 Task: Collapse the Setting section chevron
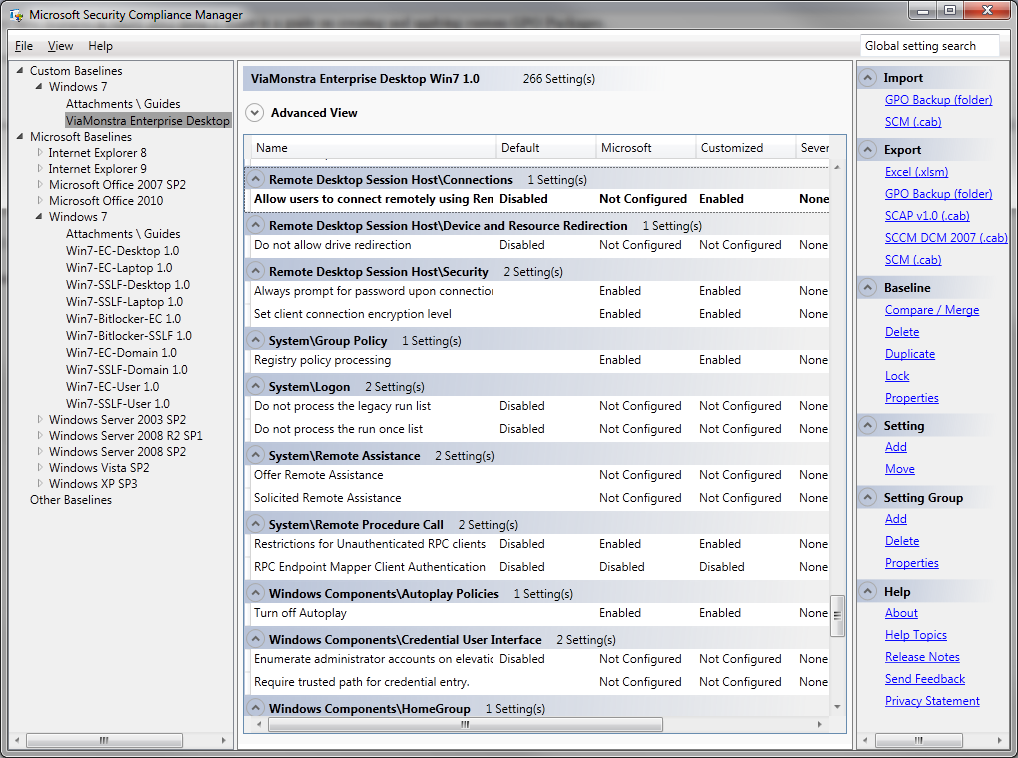867,426
